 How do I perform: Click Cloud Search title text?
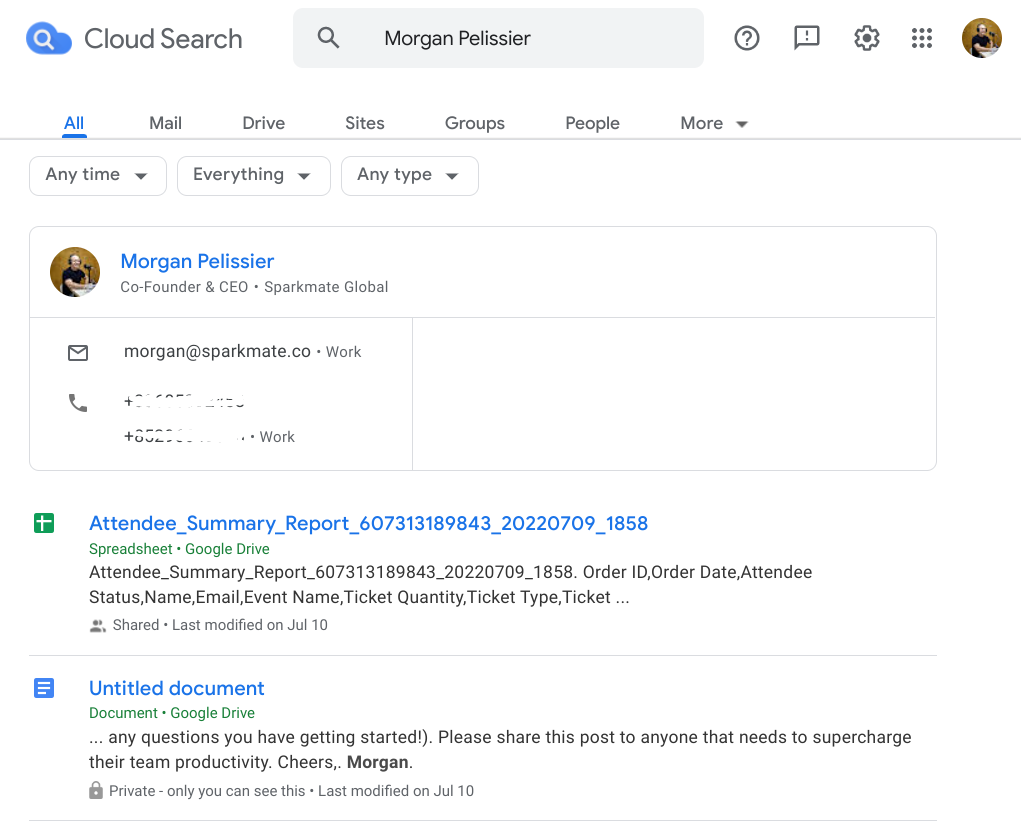pos(163,39)
